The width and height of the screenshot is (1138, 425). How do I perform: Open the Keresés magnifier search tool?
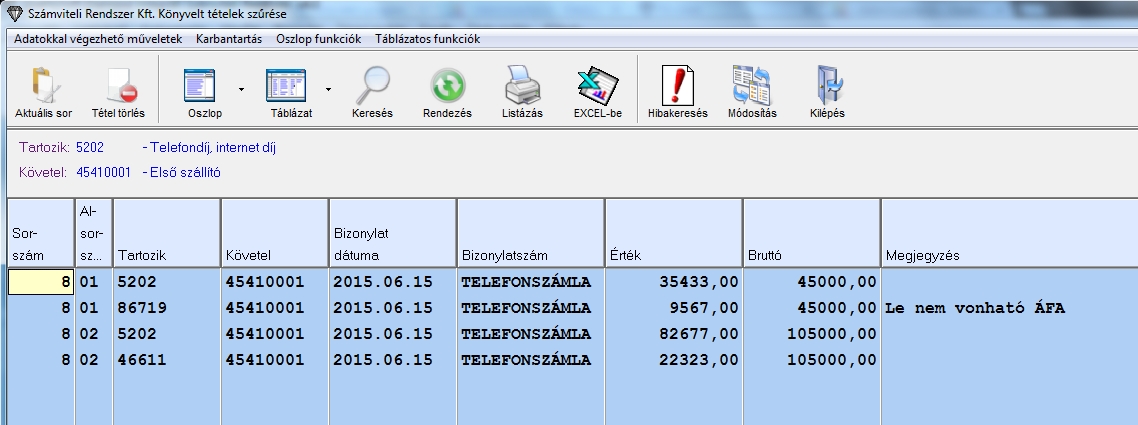pos(373,86)
